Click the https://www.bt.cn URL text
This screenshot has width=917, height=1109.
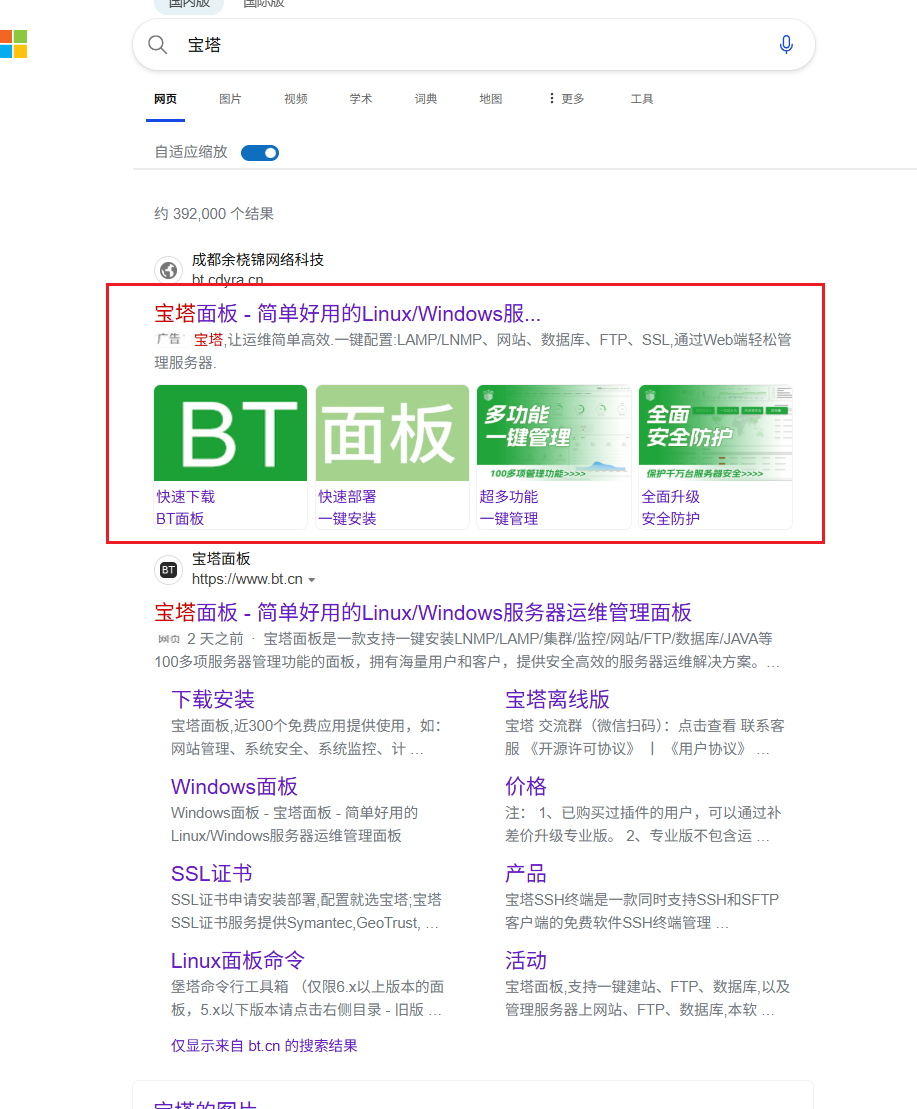pos(247,579)
